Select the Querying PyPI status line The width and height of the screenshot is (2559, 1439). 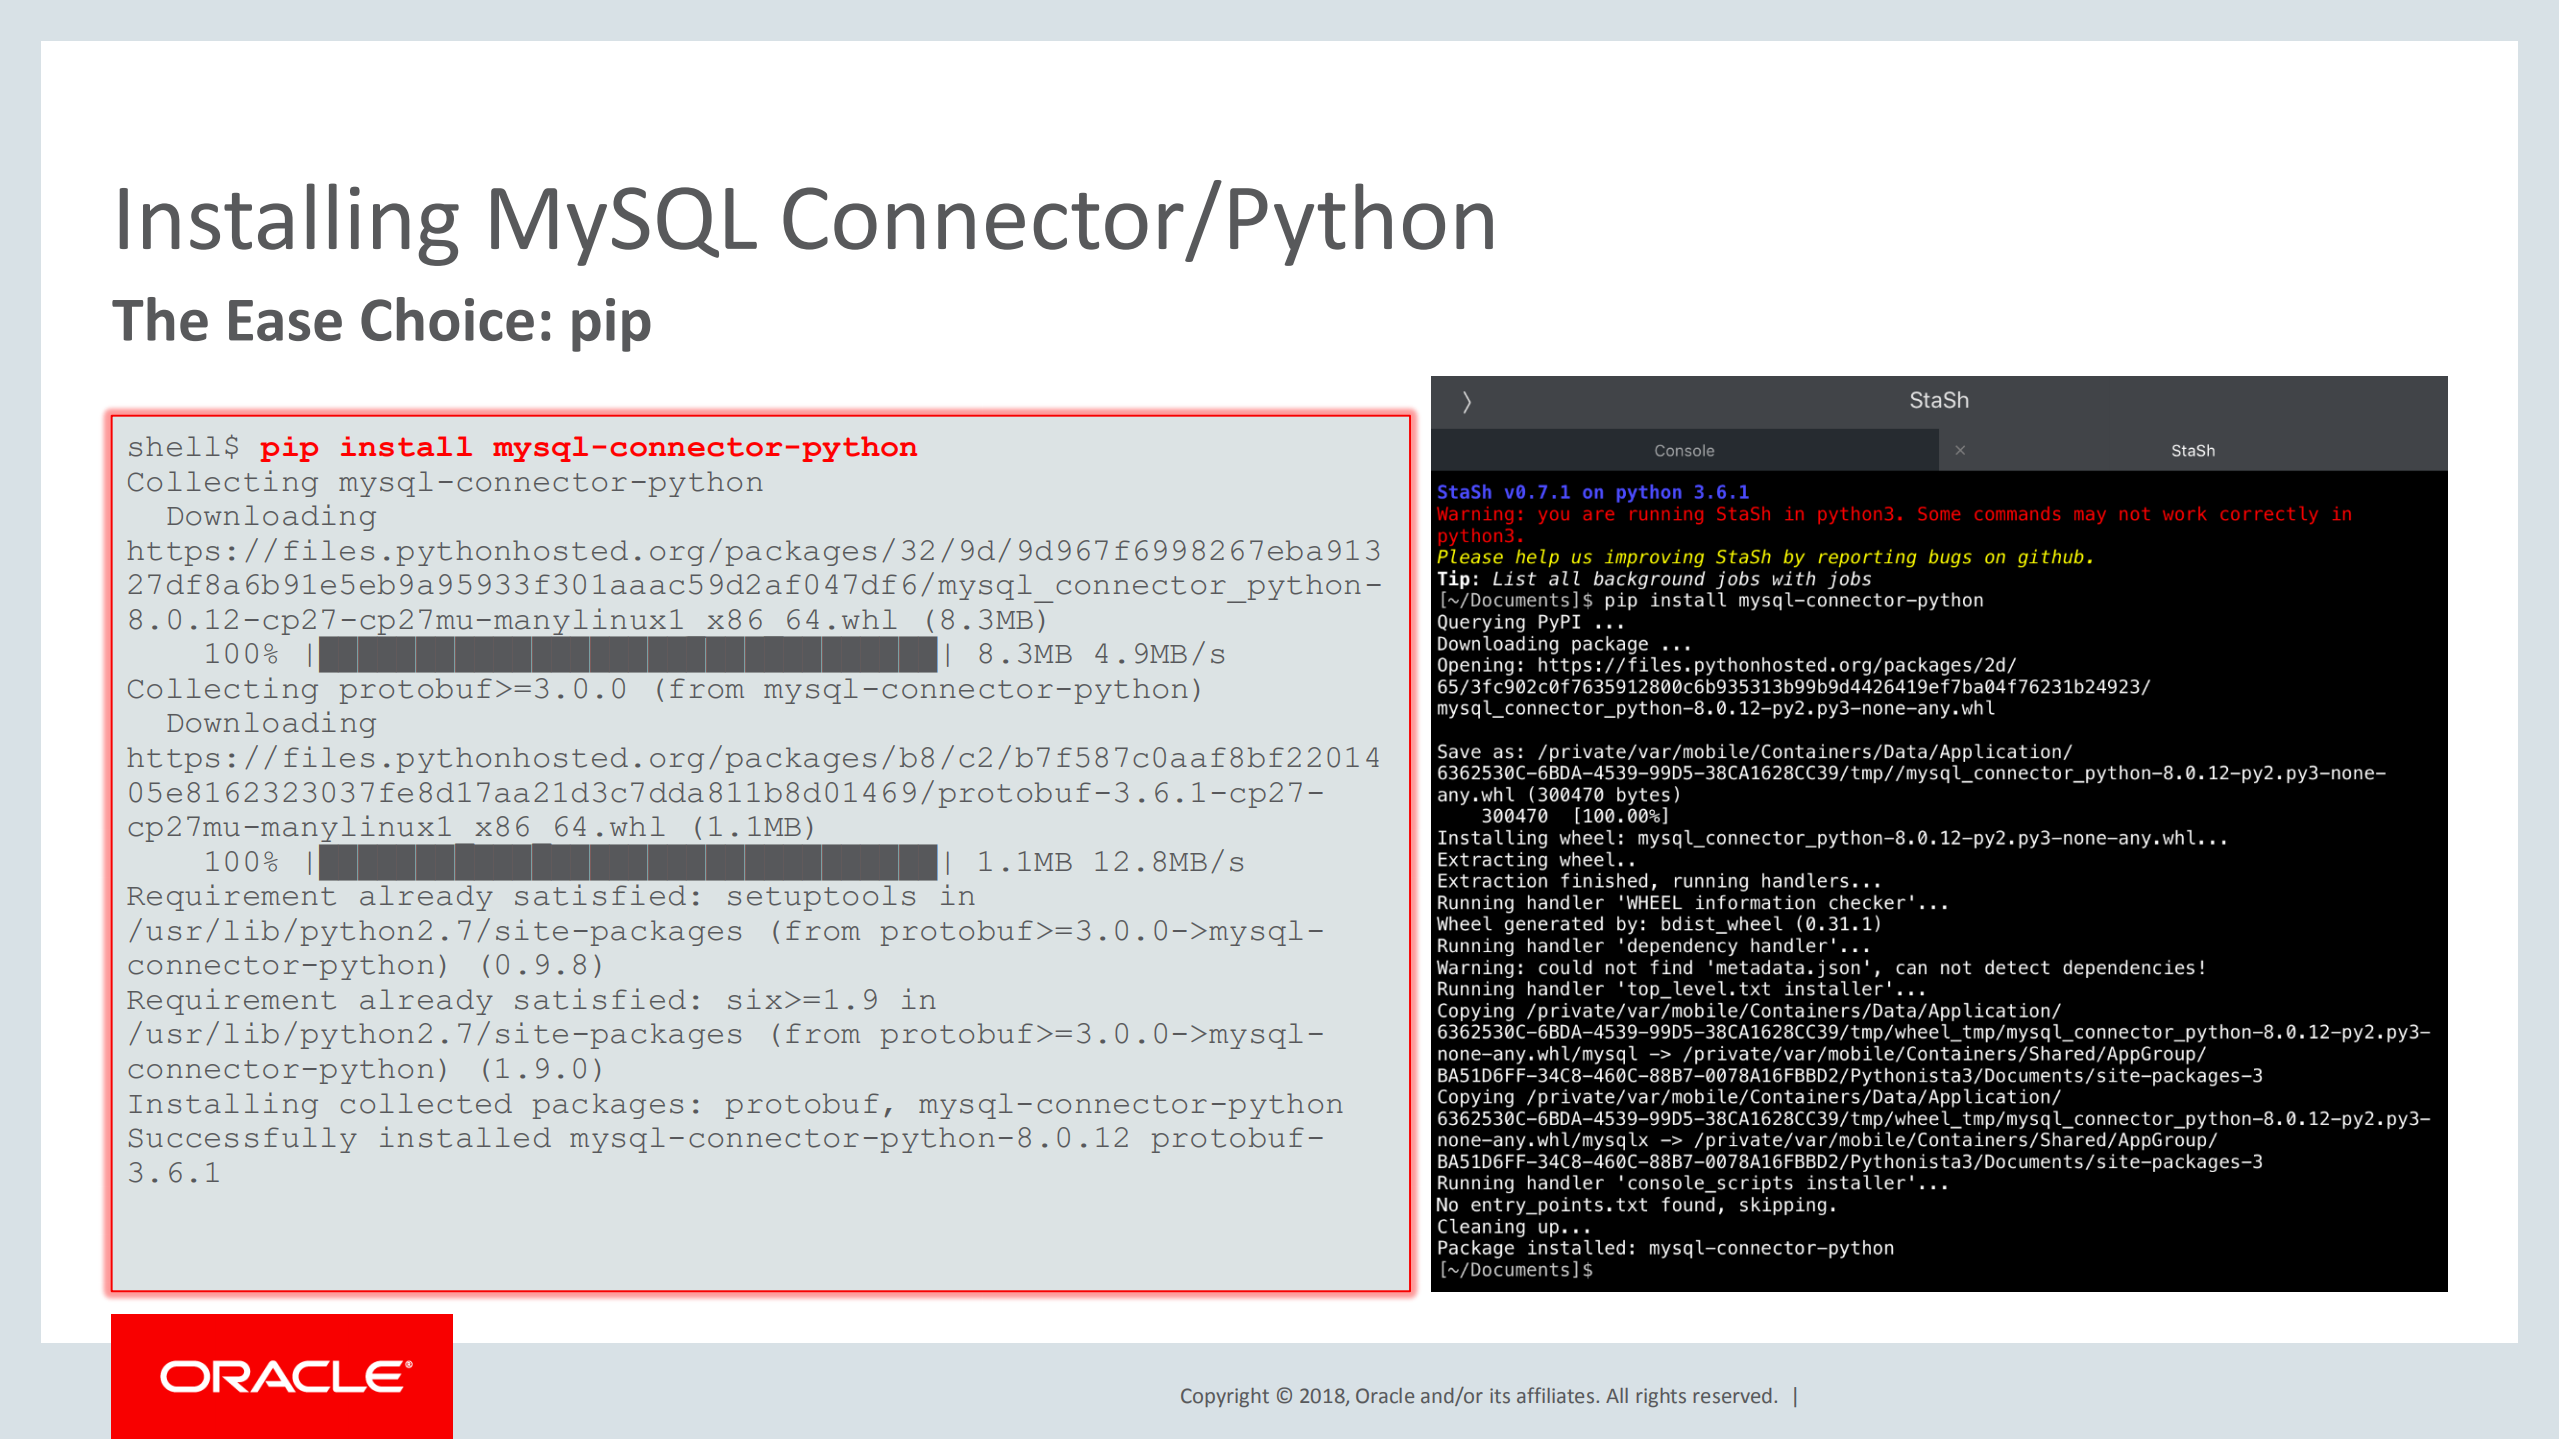point(1530,621)
